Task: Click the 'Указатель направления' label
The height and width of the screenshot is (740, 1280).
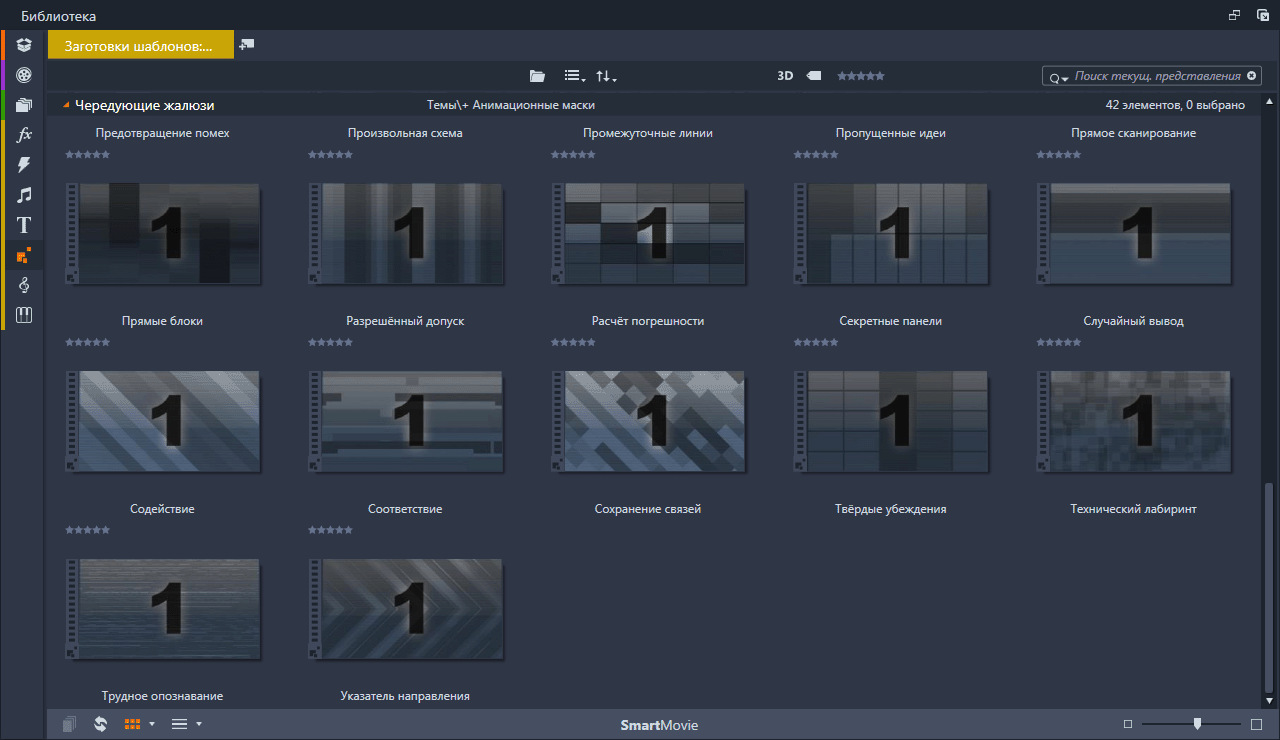Action: pyautogui.click(x=405, y=696)
